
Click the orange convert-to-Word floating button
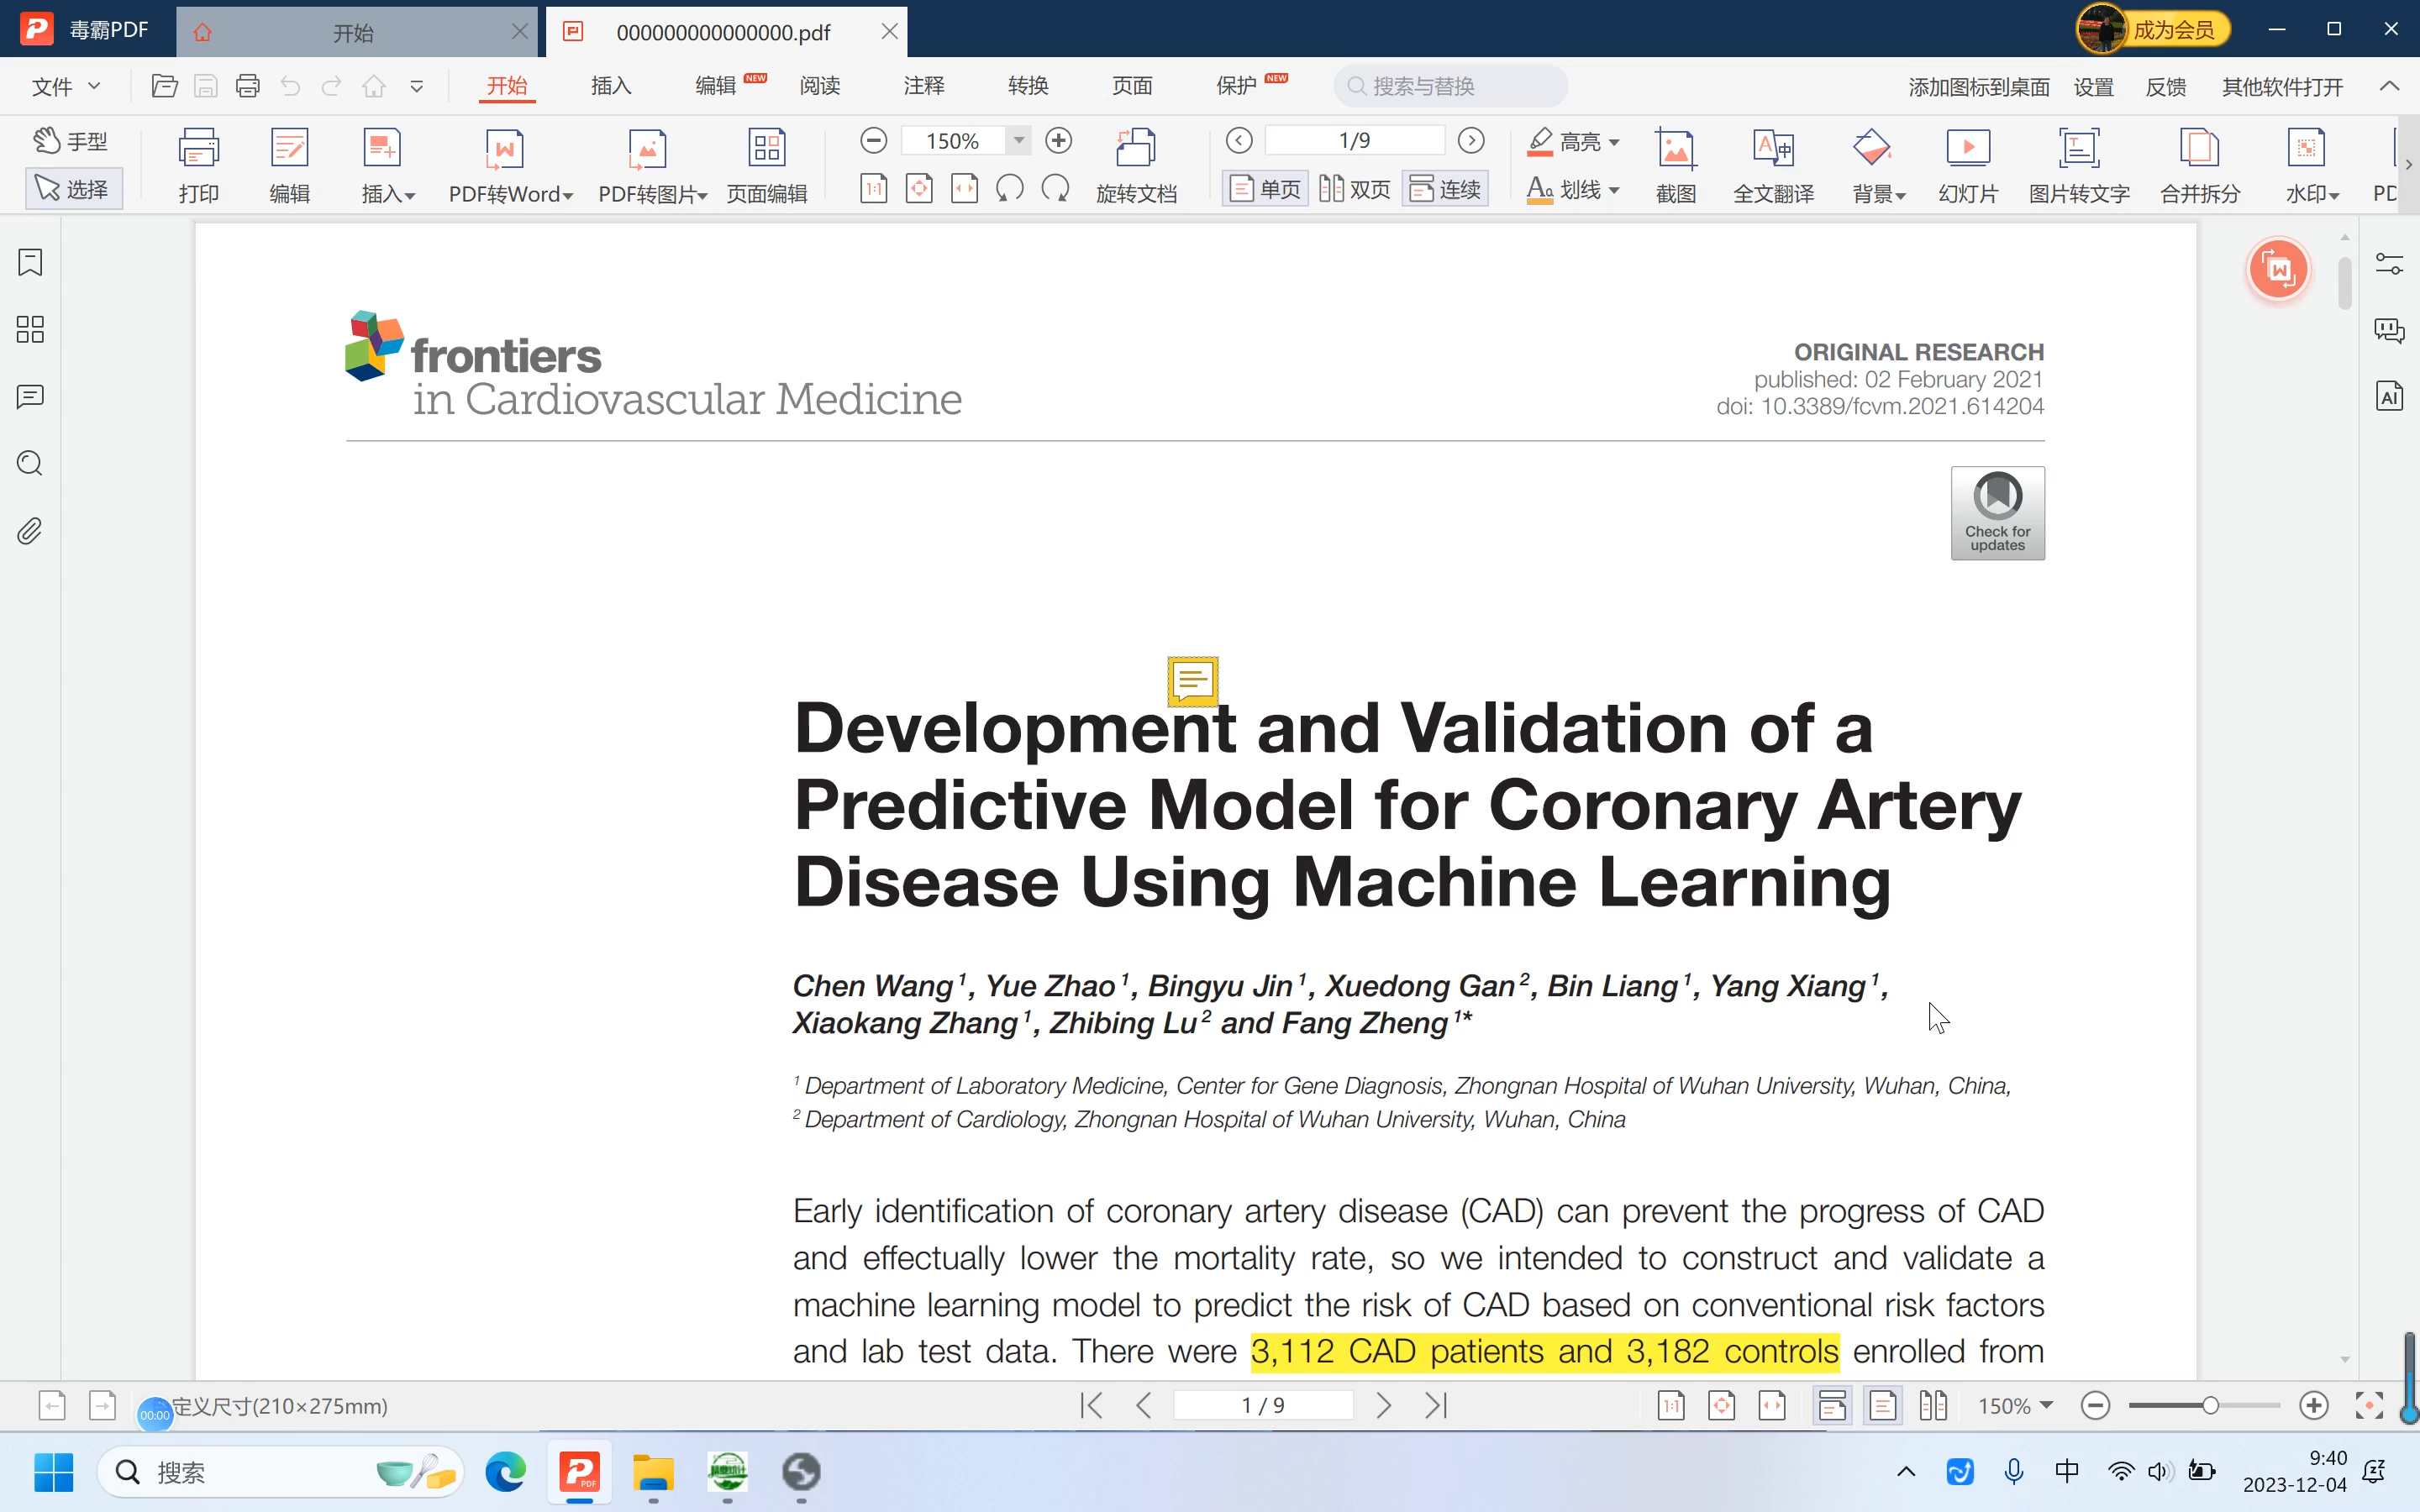click(x=2278, y=269)
